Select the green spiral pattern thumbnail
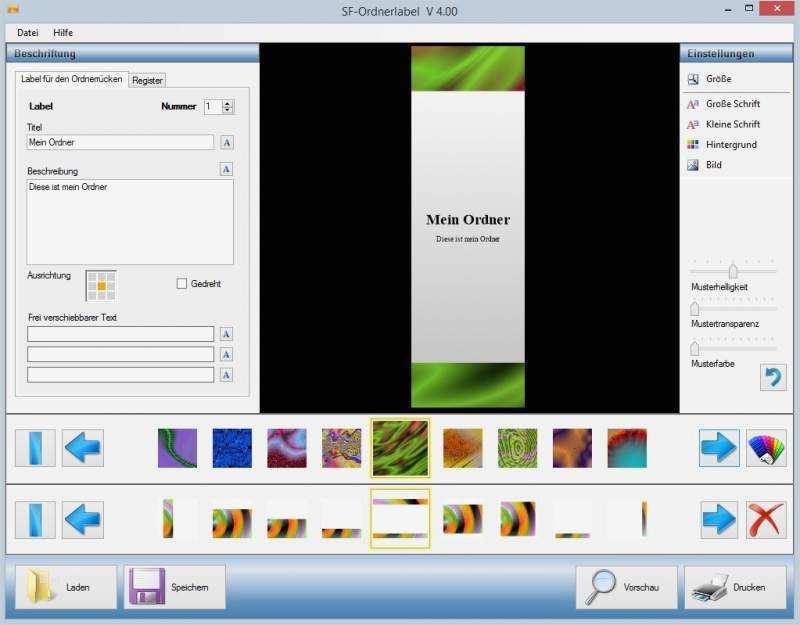 pyautogui.click(x=517, y=448)
